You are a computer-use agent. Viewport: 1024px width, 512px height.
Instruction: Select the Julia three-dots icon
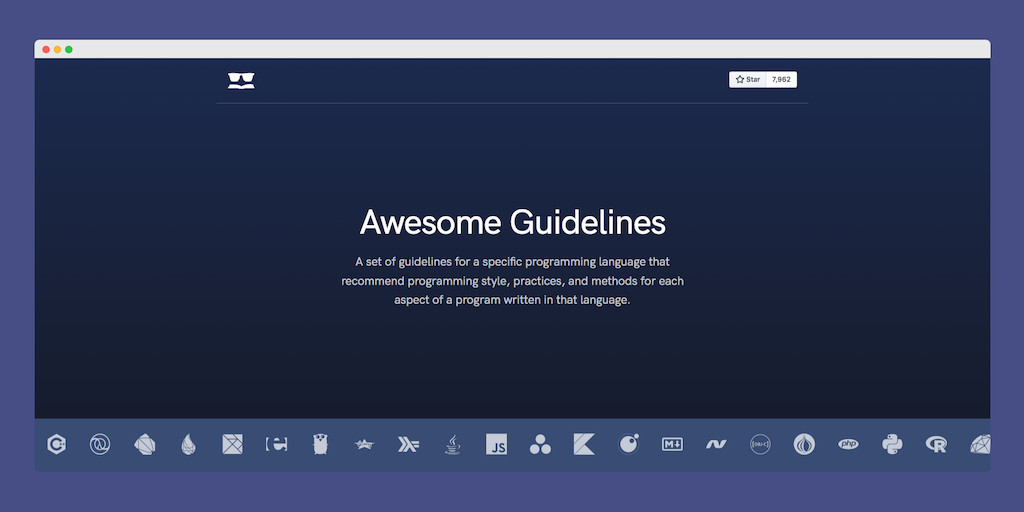pyautogui.click(x=540, y=445)
